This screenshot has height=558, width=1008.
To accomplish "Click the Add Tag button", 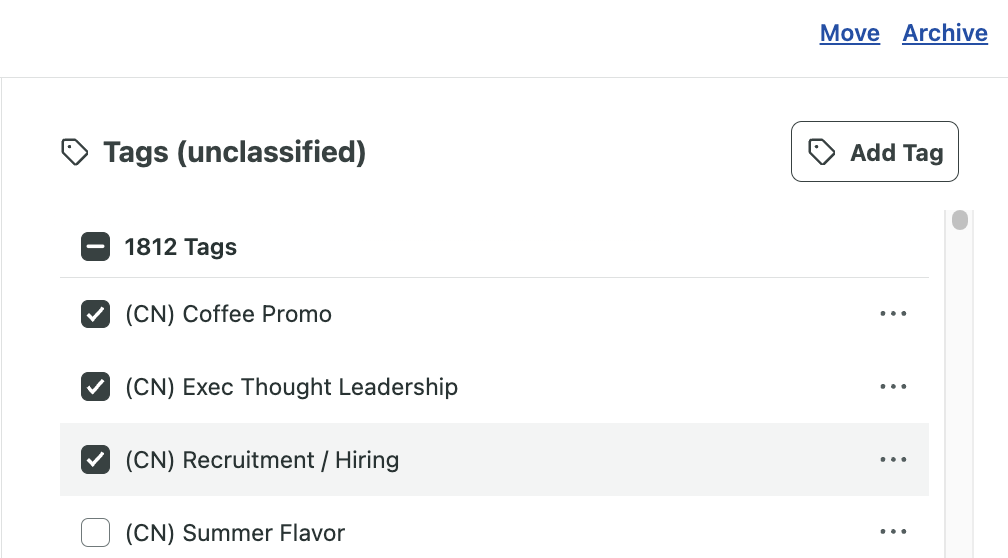I will [x=875, y=152].
